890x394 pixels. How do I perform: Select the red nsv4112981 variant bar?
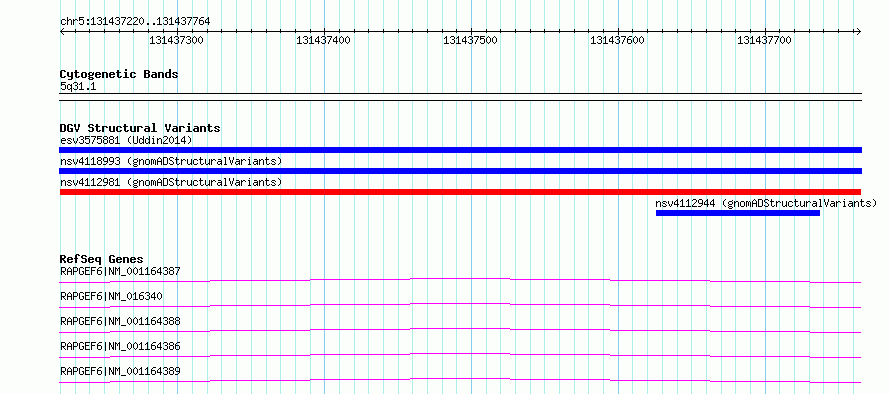[x=460, y=192]
